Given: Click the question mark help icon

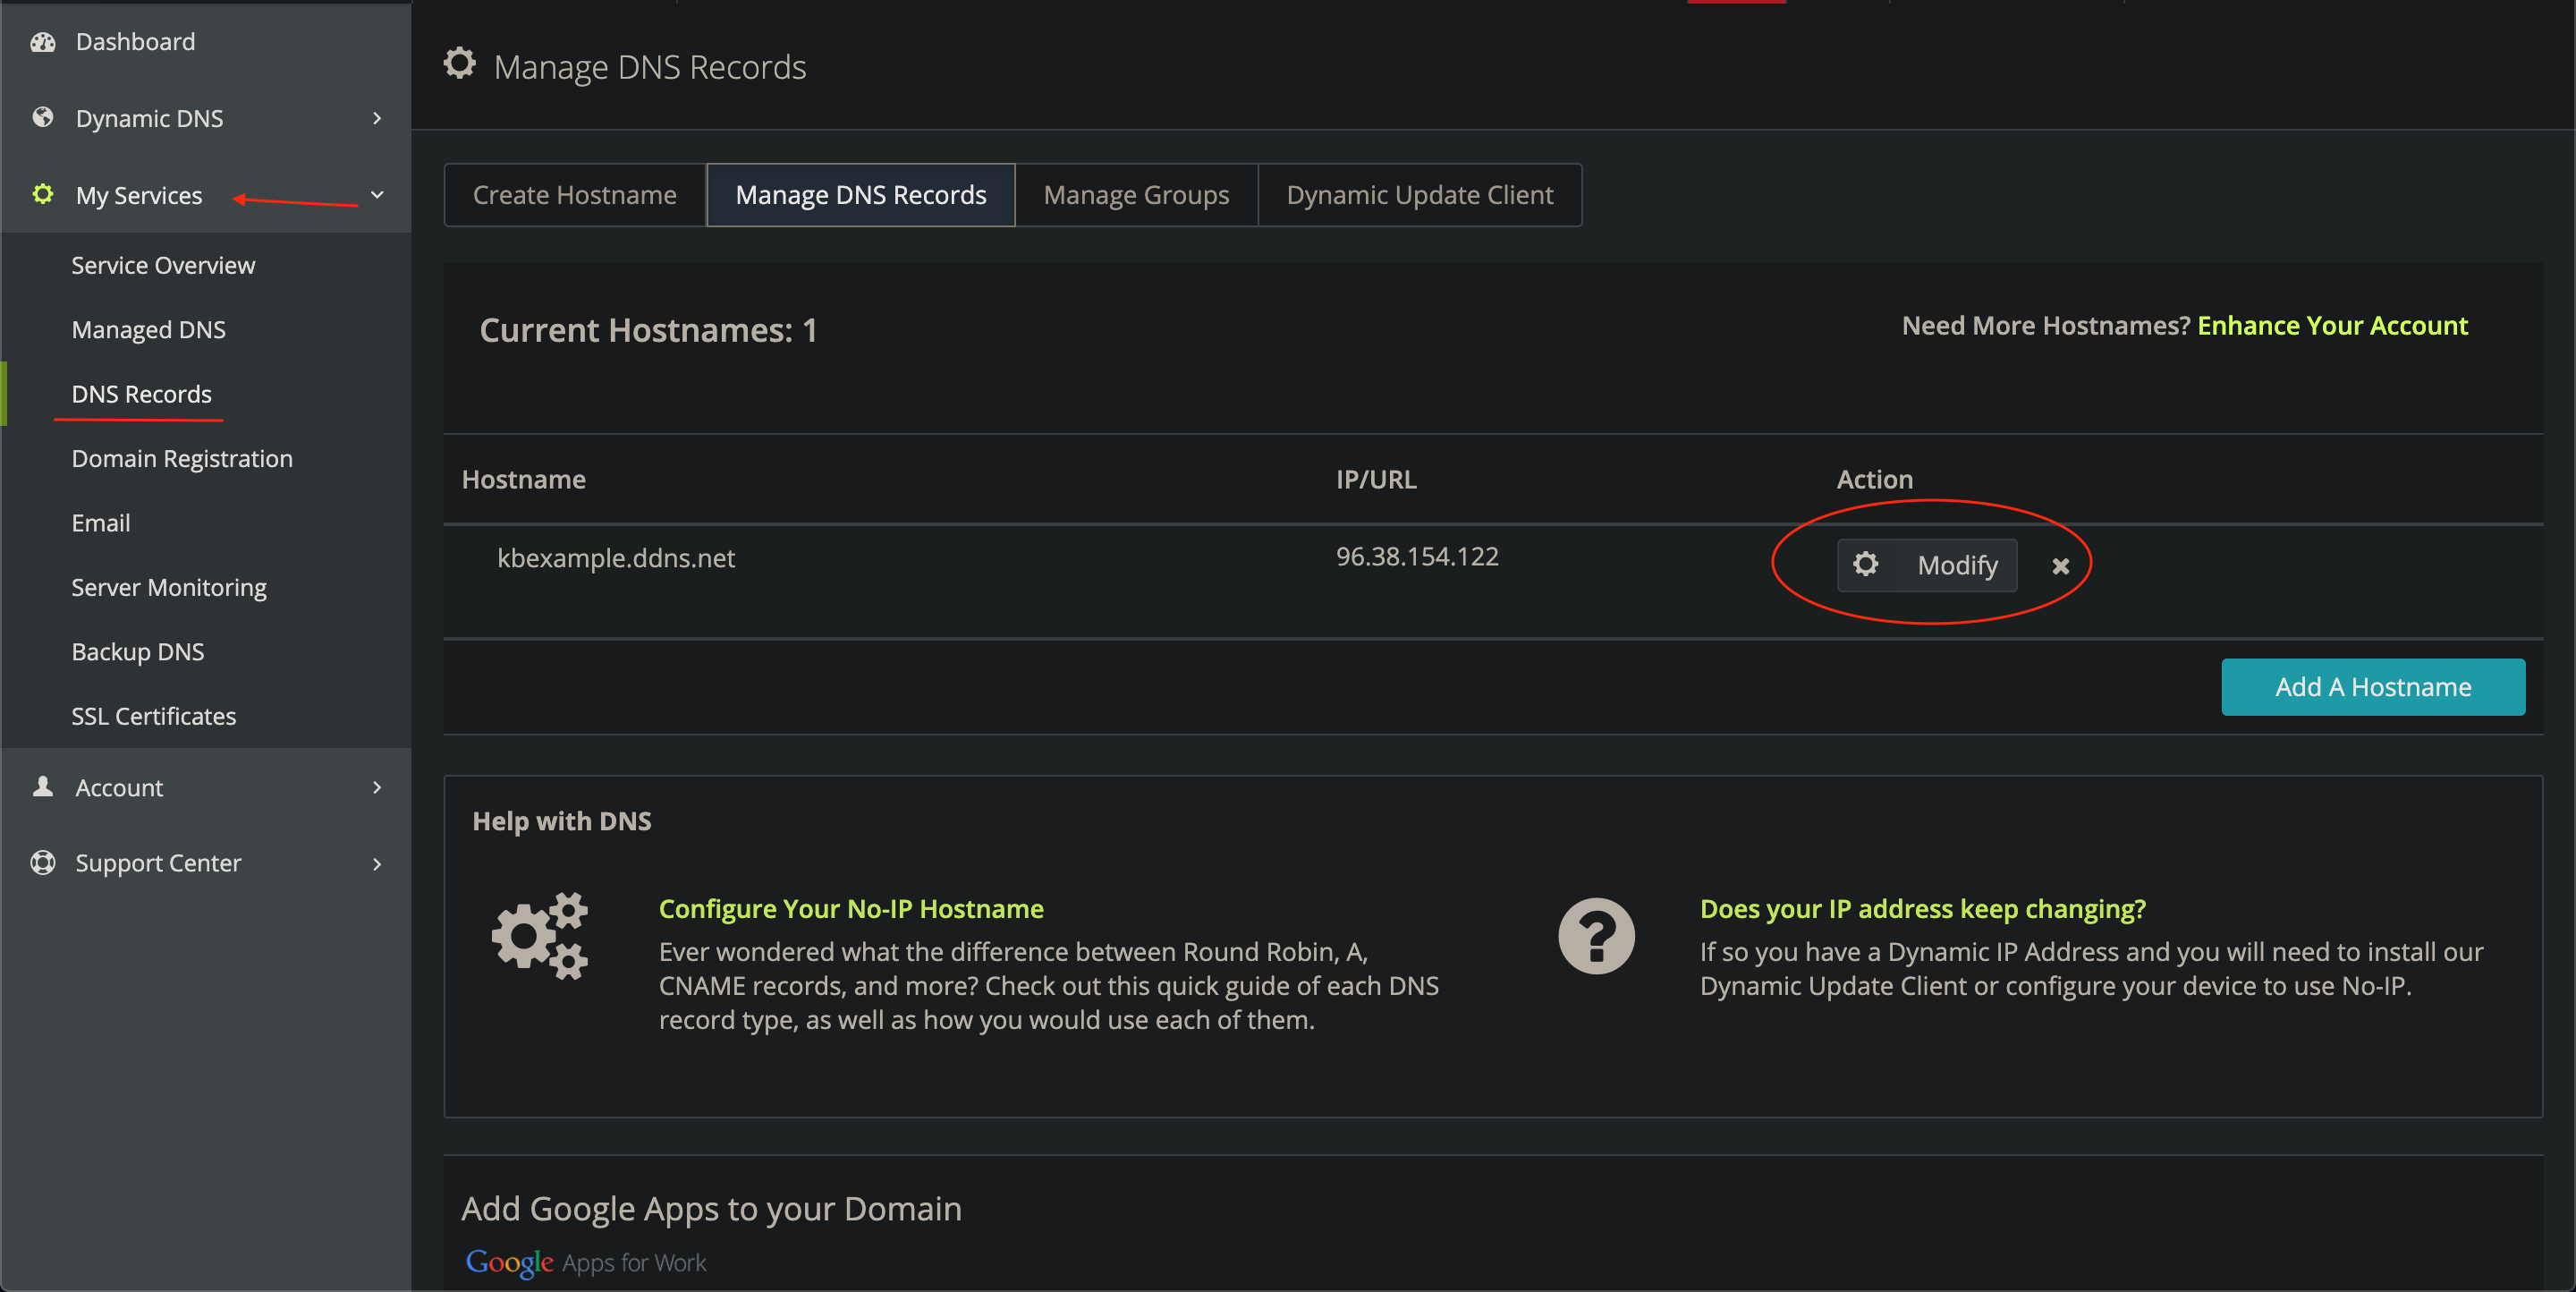Looking at the screenshot, I should 1596,936.
